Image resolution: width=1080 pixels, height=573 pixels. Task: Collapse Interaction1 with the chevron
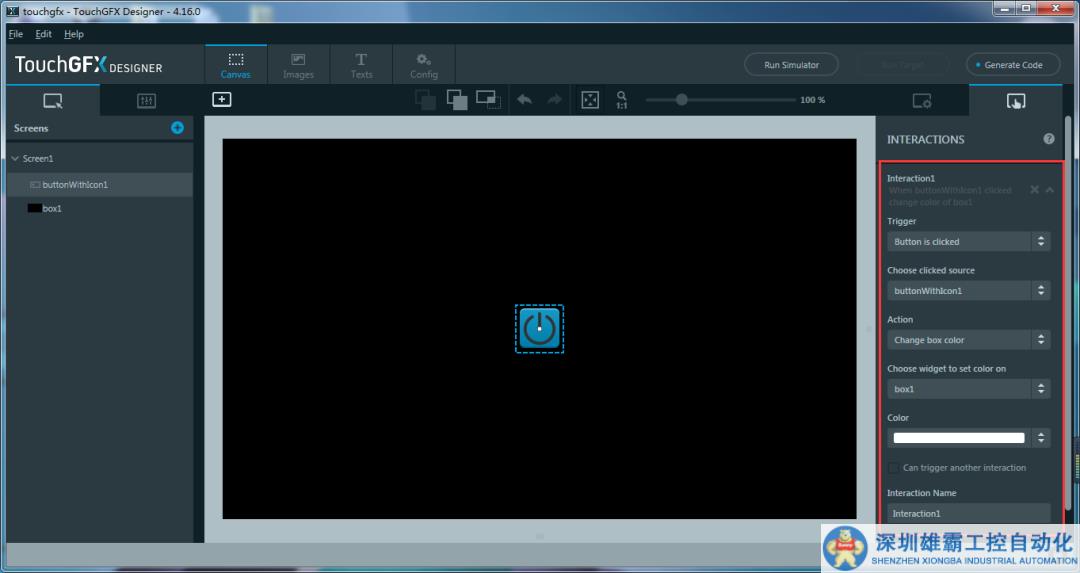1050,190
